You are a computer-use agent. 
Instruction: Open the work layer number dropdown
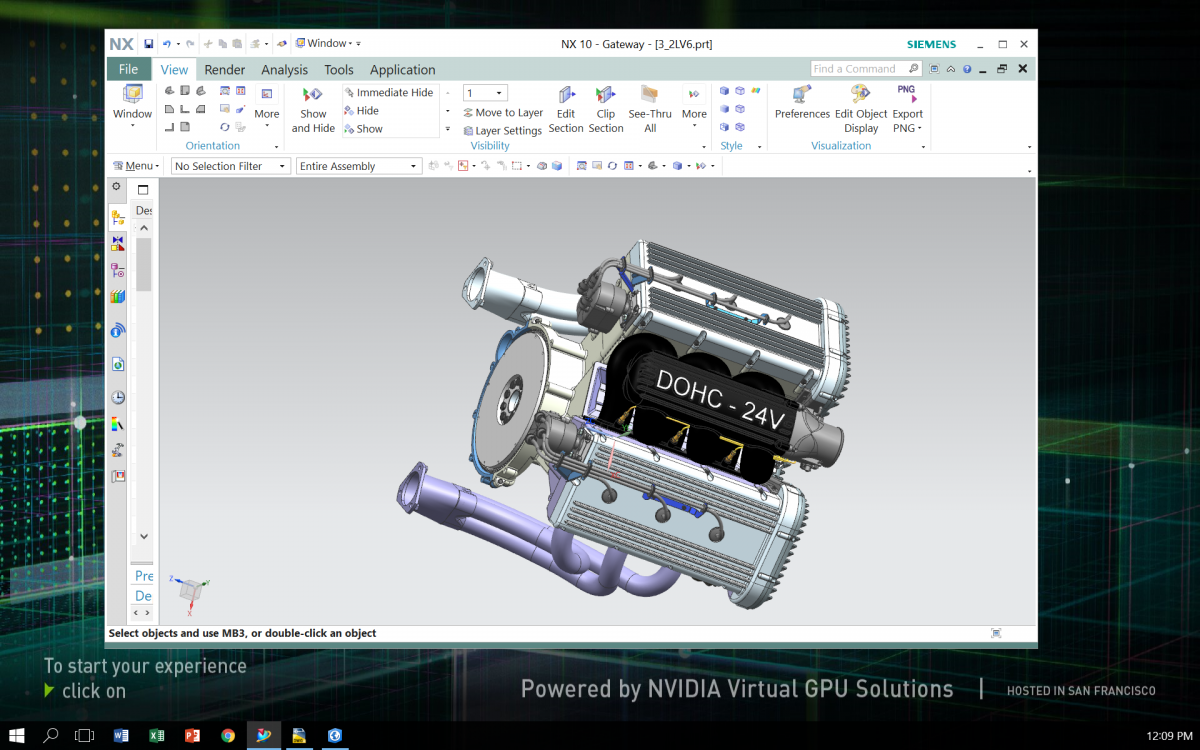coord(486,93)
